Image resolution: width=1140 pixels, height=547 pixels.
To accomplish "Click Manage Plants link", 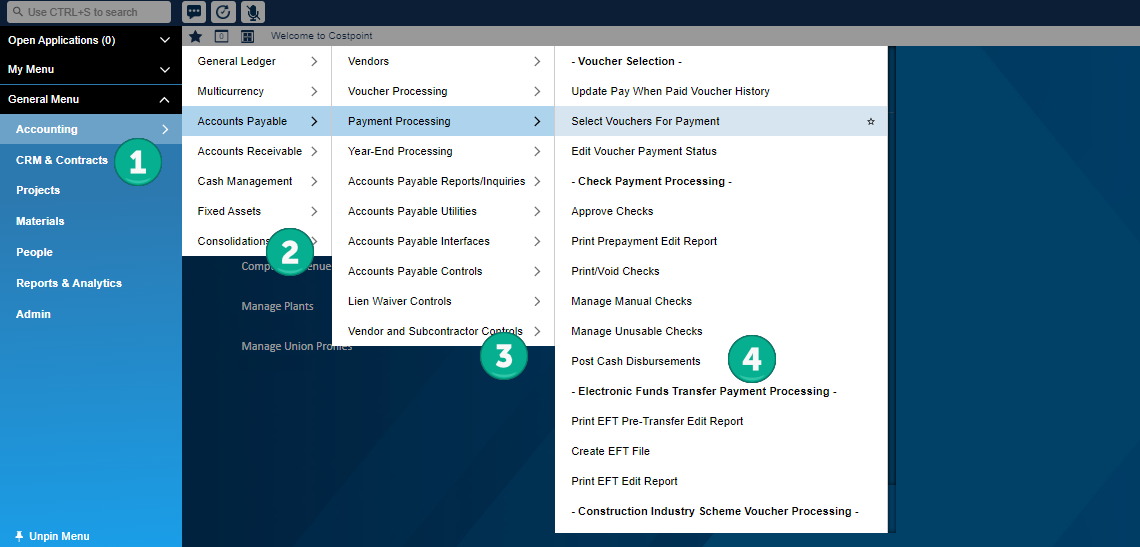I will (x=277, y=306).
